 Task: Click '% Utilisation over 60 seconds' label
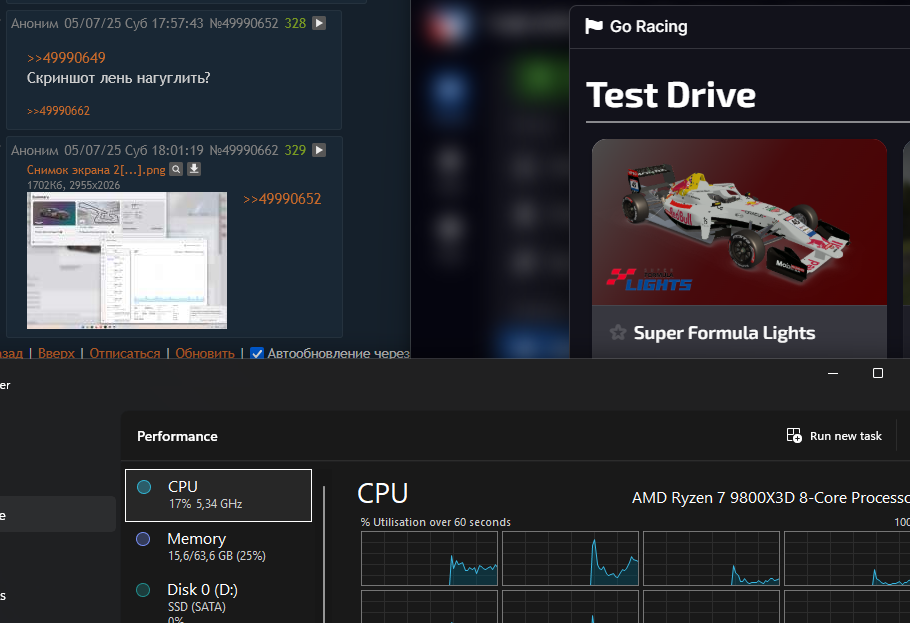(435, 522)
